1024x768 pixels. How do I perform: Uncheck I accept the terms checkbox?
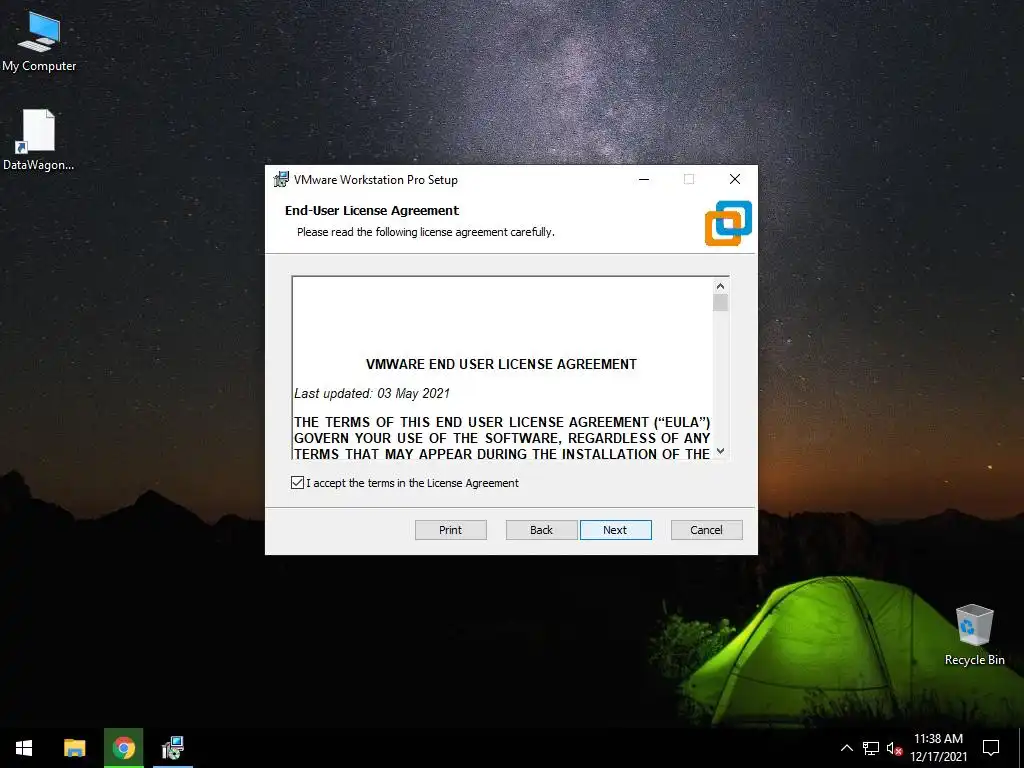[297, 483]
